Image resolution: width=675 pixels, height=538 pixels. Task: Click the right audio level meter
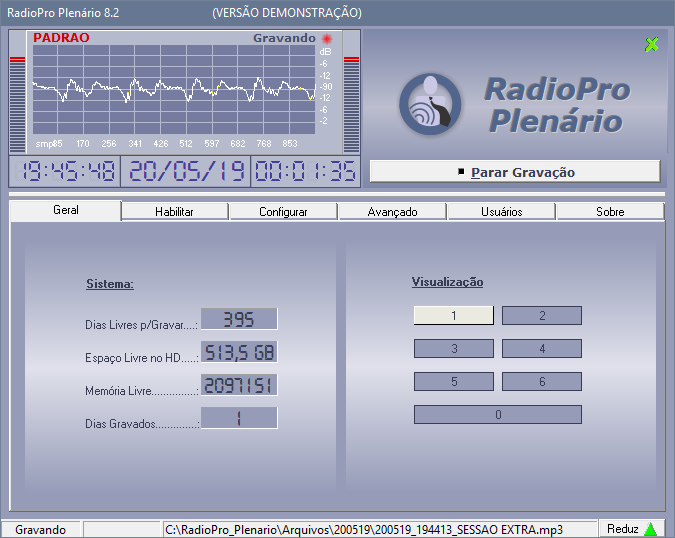tap(351, 104)
